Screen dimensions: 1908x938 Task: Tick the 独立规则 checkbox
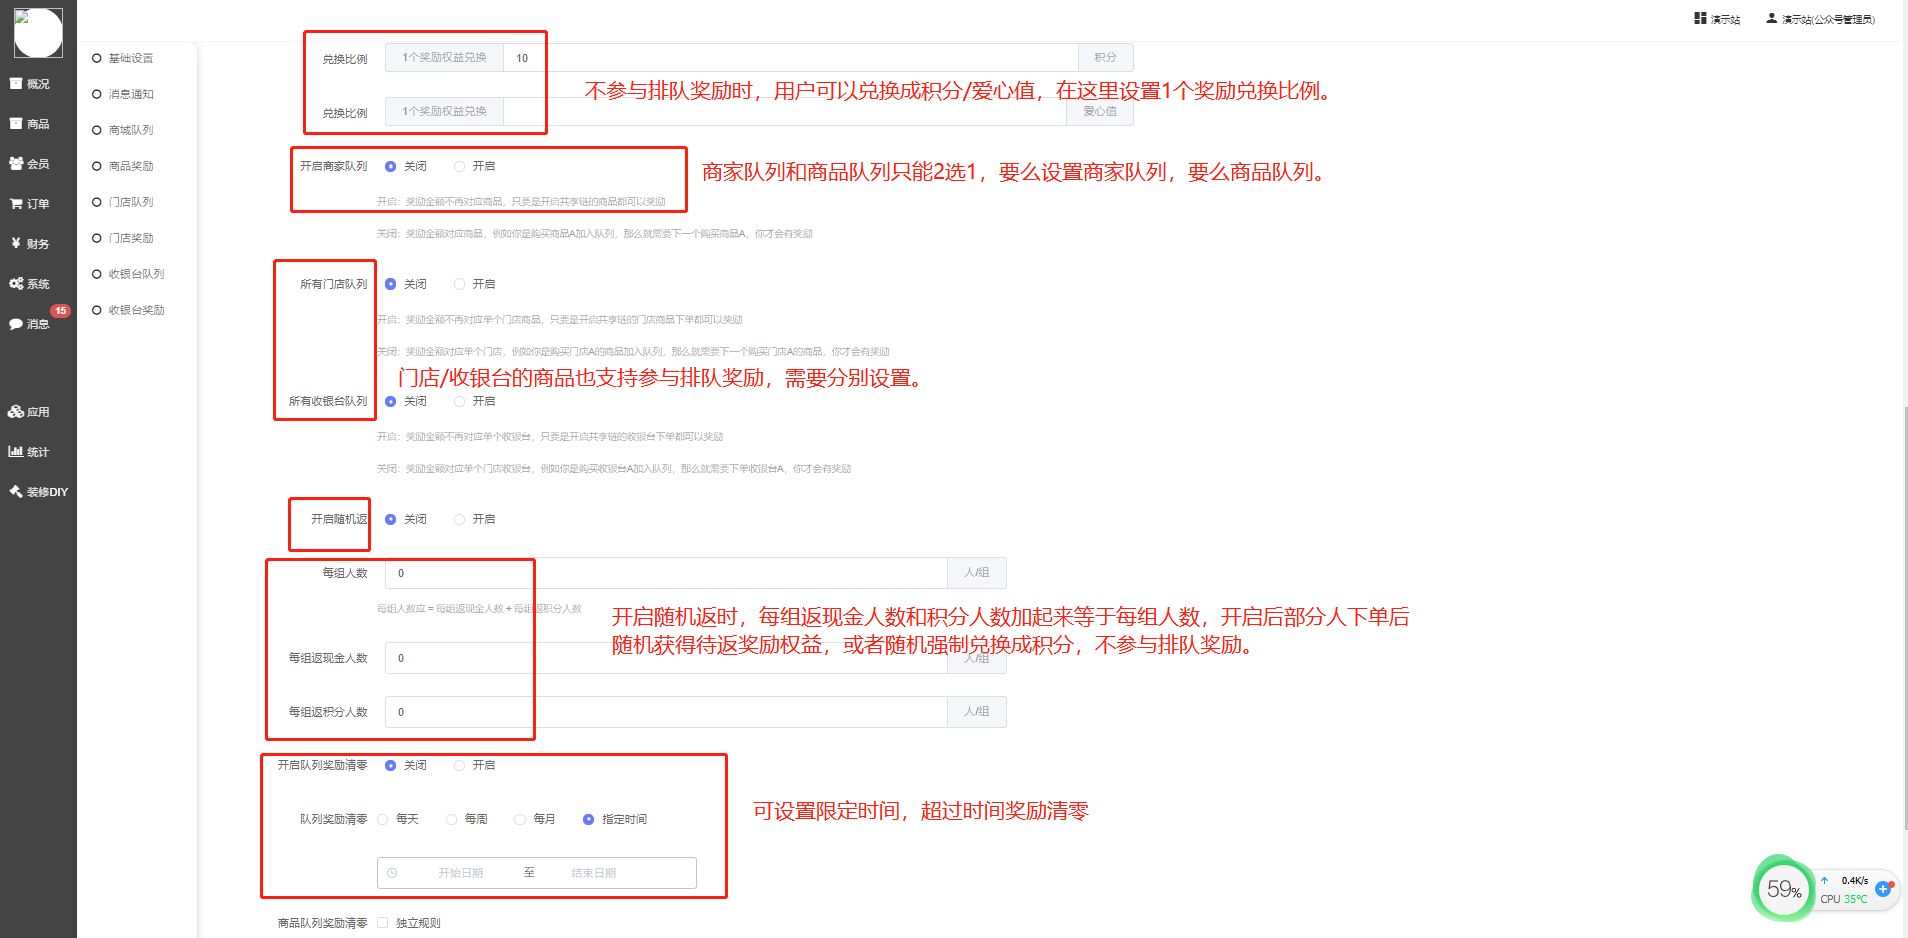point(383,923)
